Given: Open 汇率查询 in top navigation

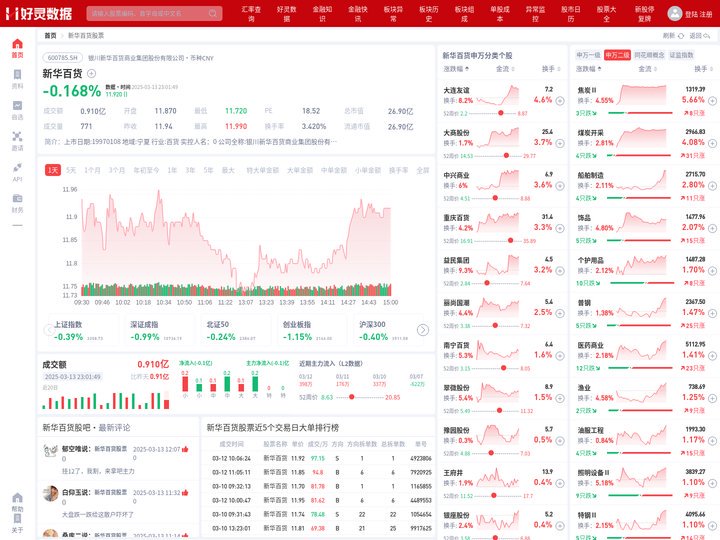Looking at the screenshot, I should [x=251, y=14].
